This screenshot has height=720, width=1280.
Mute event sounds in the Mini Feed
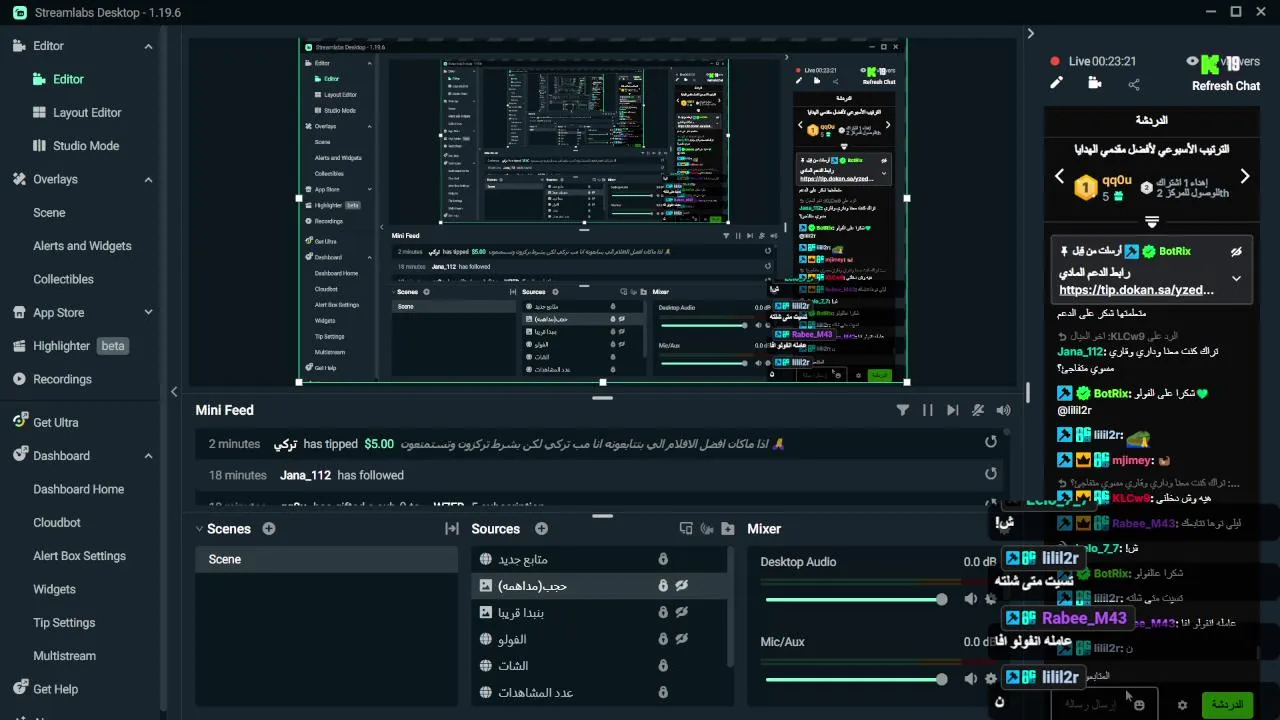(978, 410)
